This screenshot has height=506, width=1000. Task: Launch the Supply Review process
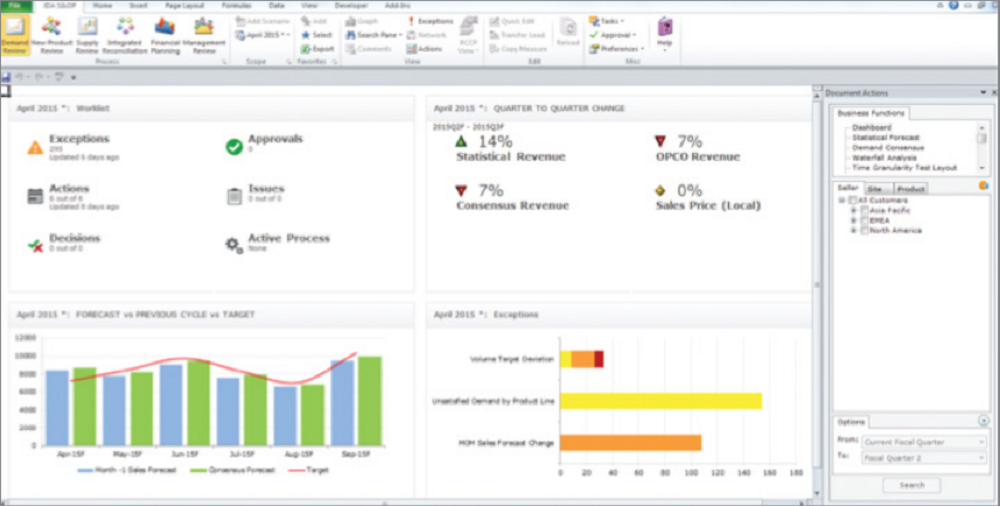pyautogui.click(x=88, y=34)
